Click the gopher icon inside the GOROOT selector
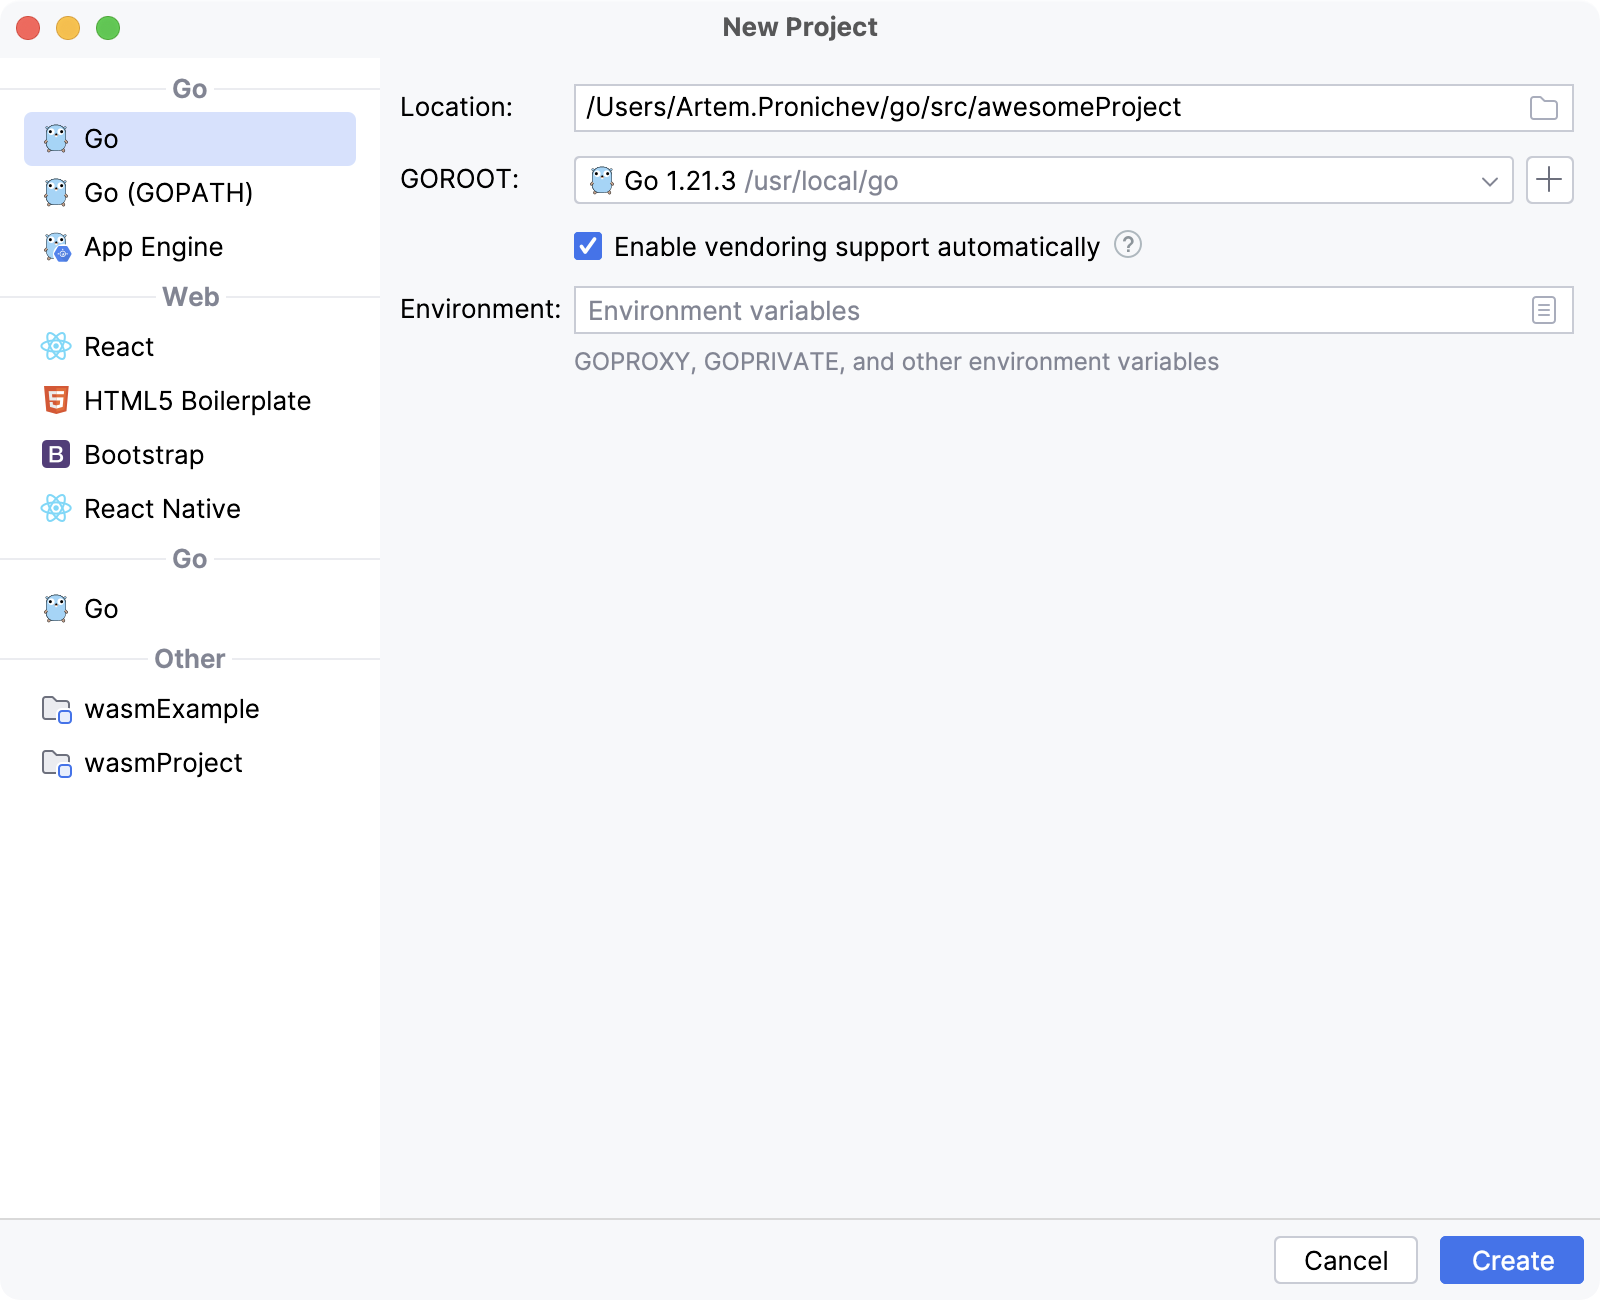This screenshot has width=1600, height=1300. pos(602,180)
